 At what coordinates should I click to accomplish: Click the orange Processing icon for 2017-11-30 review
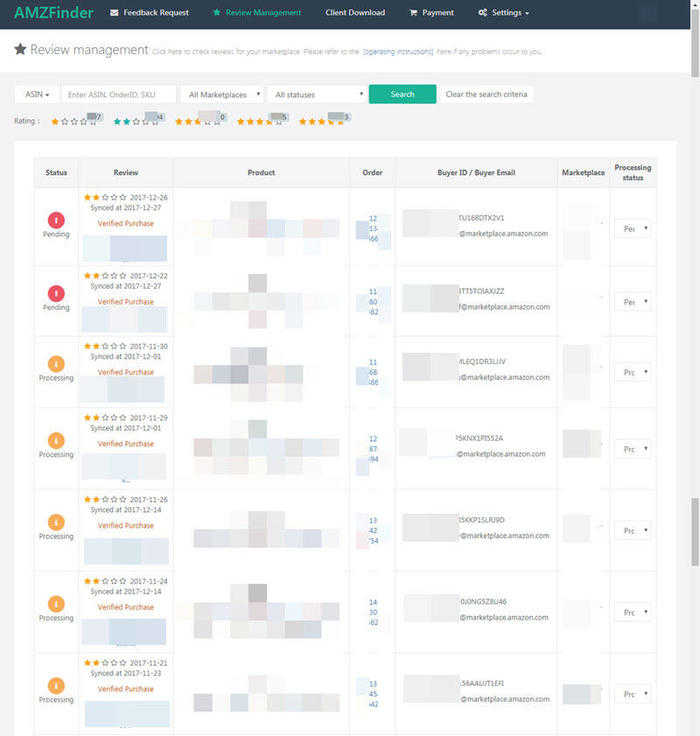pos(56,364)
